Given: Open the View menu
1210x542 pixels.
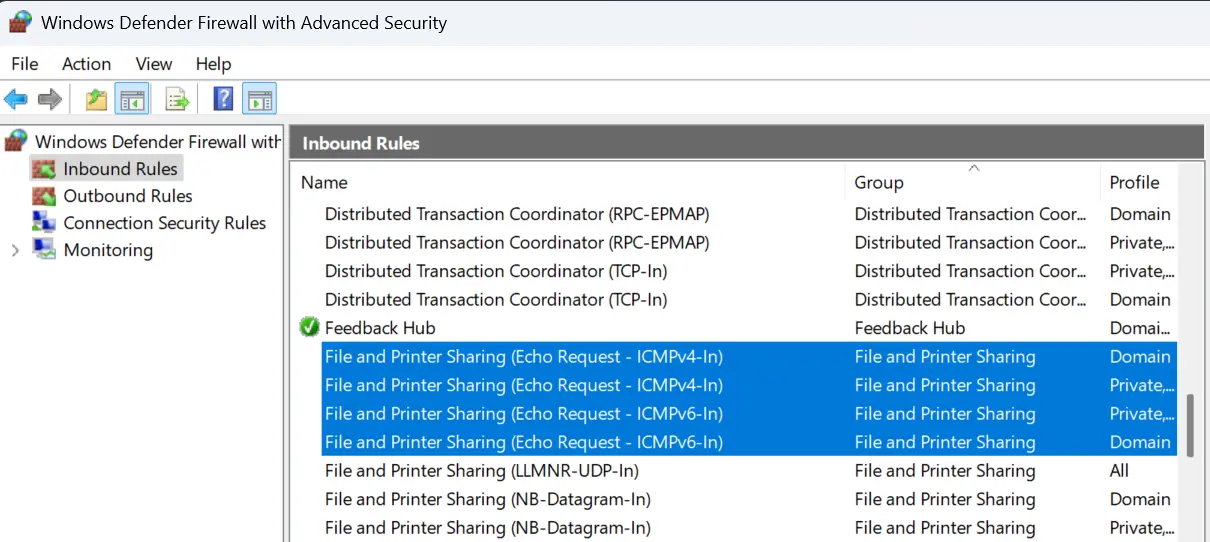Looking at the screenshot, I should coord(154,63).
